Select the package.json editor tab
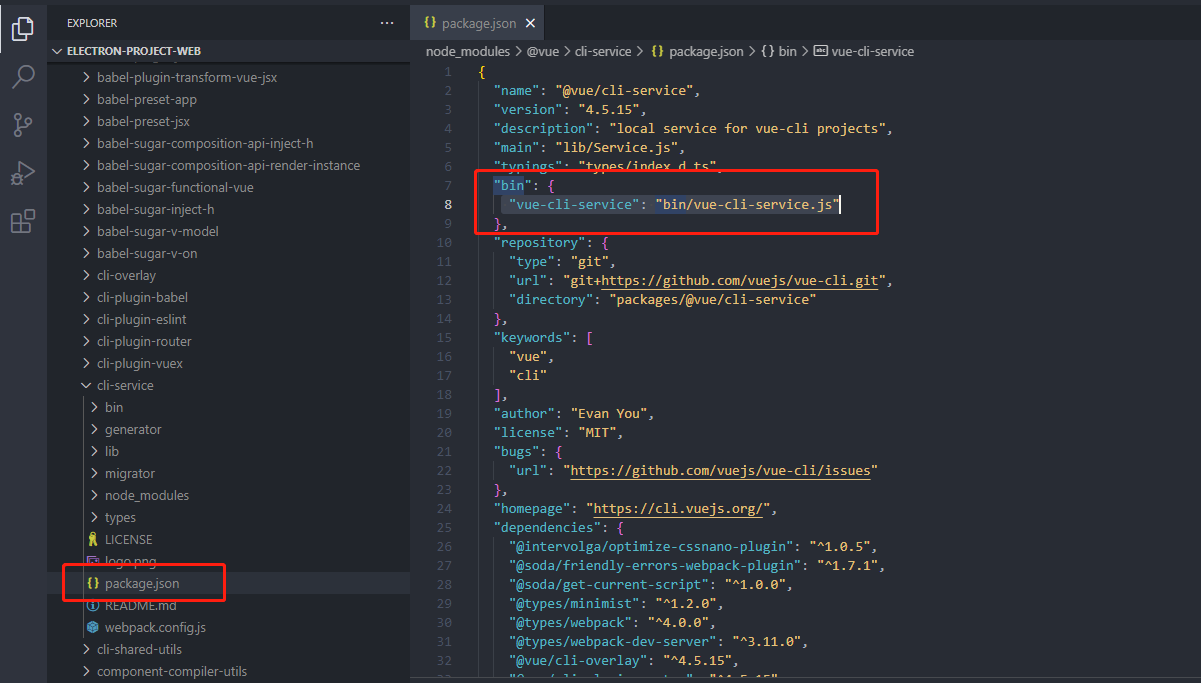 (x=479, y=22)
